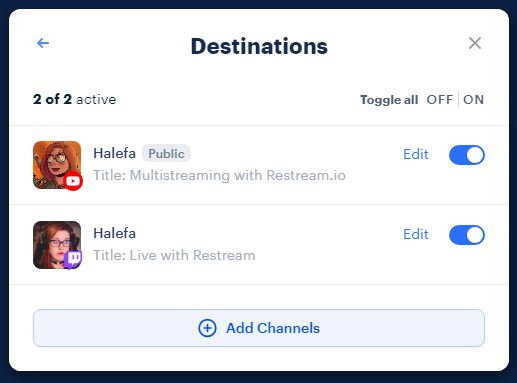517x383 pixels.
Task: Click the plus circle icon in Add Channels
Action: (x=207, y=328)
